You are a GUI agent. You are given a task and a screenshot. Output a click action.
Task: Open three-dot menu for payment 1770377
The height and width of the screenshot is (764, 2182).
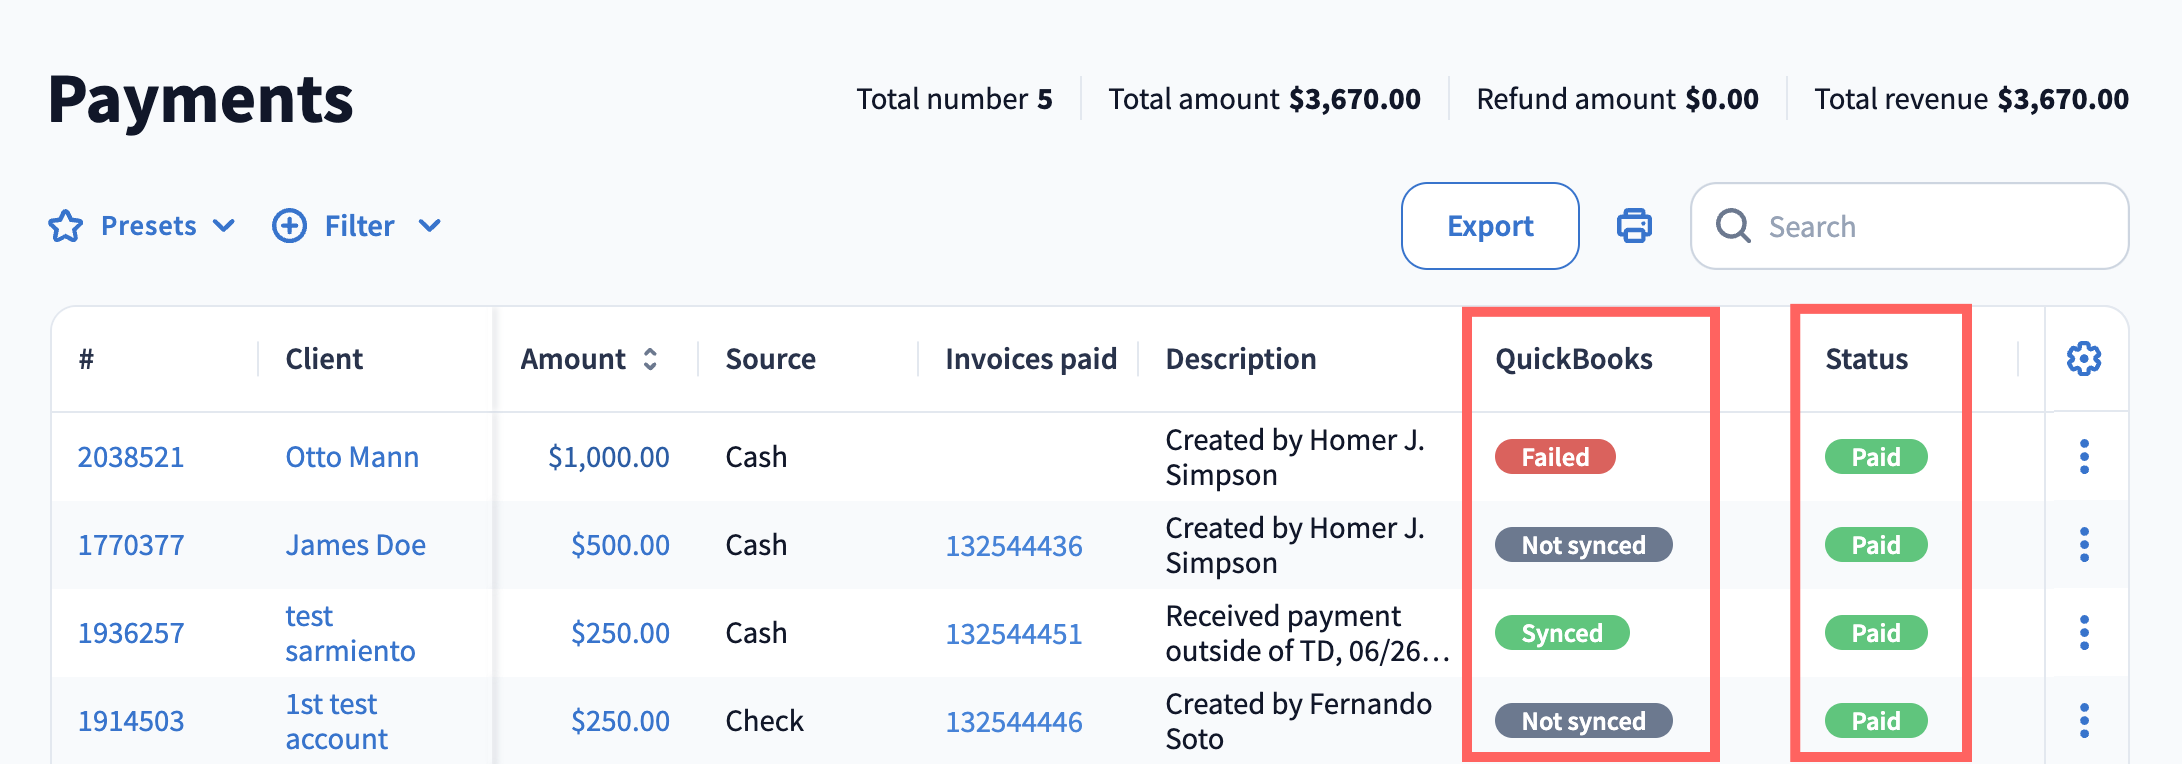coord(2084,545)
